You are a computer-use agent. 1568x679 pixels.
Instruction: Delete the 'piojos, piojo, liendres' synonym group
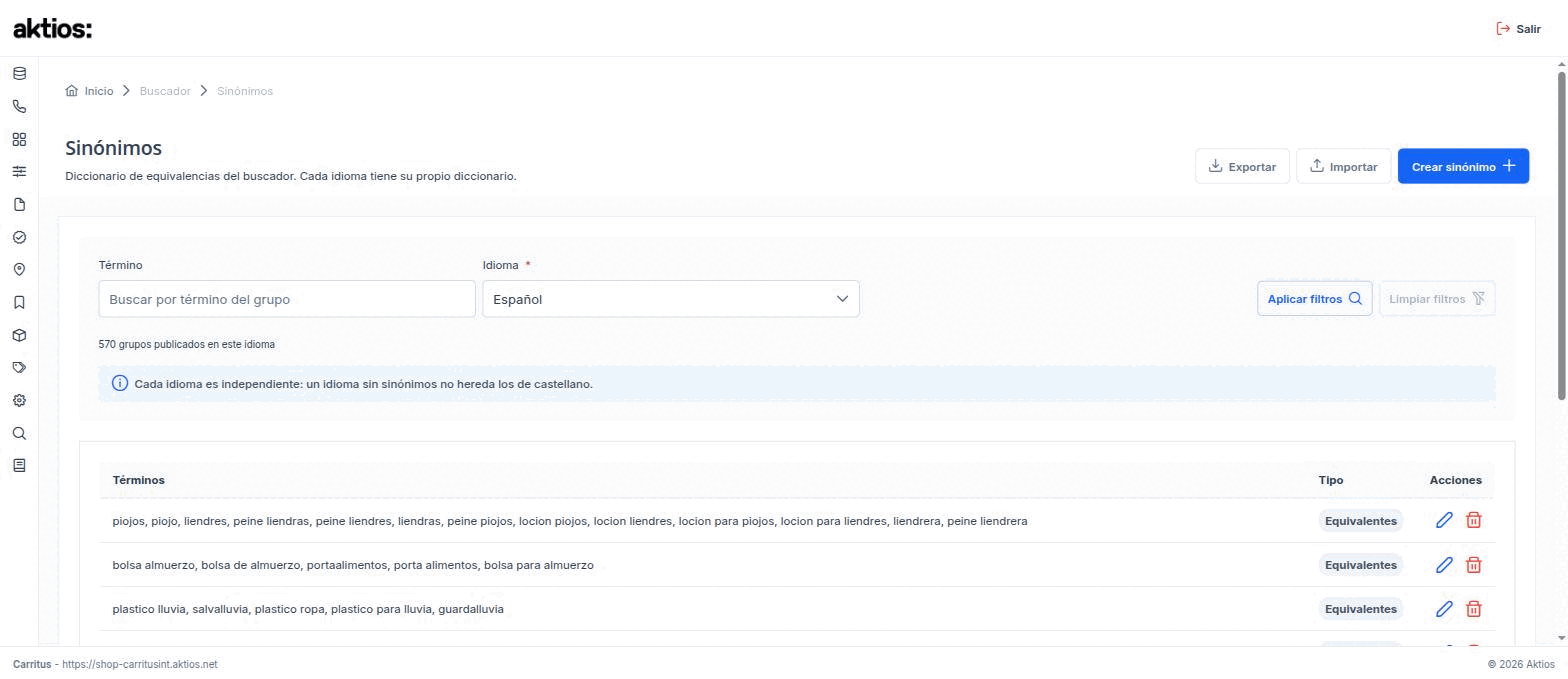(1473, 520)
